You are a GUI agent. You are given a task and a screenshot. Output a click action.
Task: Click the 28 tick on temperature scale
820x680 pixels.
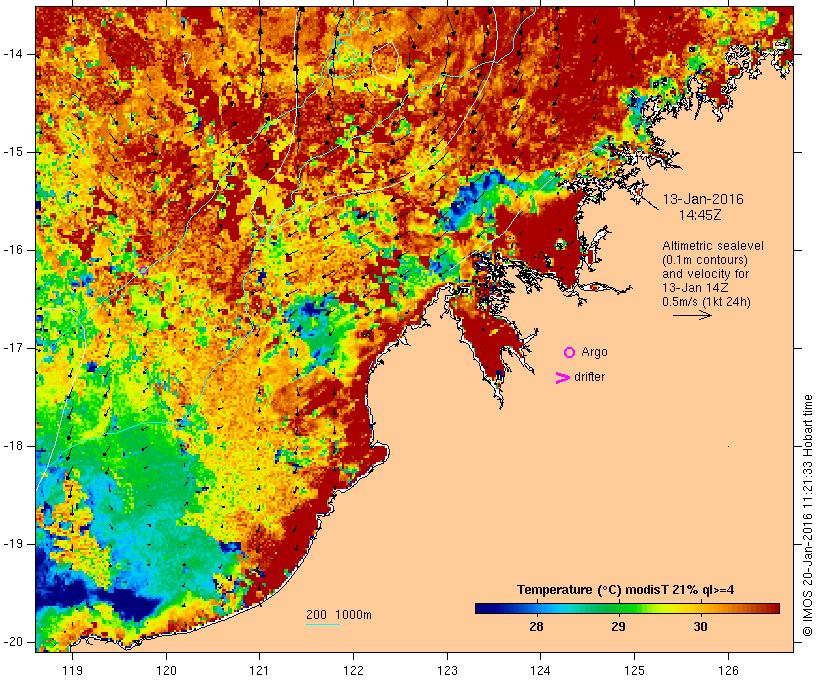click(536, 627)
